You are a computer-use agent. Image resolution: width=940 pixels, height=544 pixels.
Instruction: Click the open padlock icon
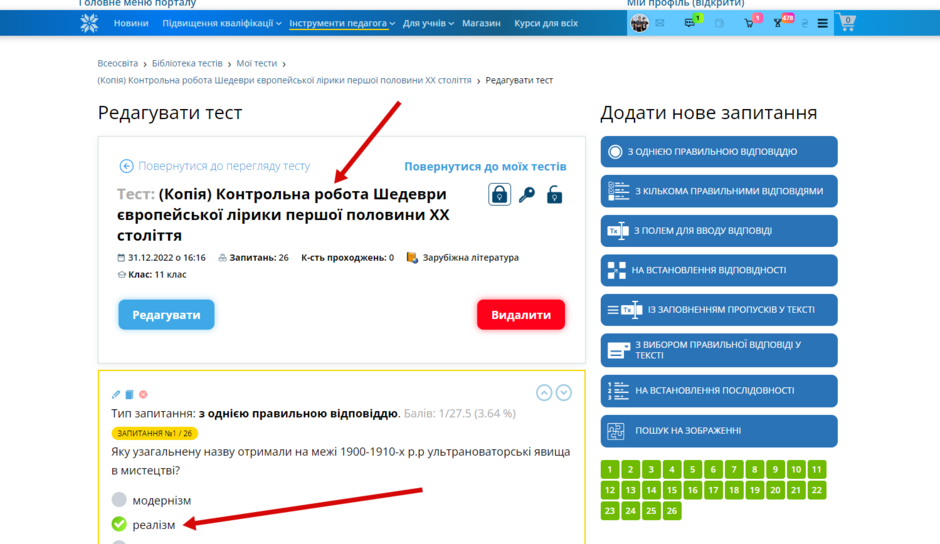(x=555, y=194)
